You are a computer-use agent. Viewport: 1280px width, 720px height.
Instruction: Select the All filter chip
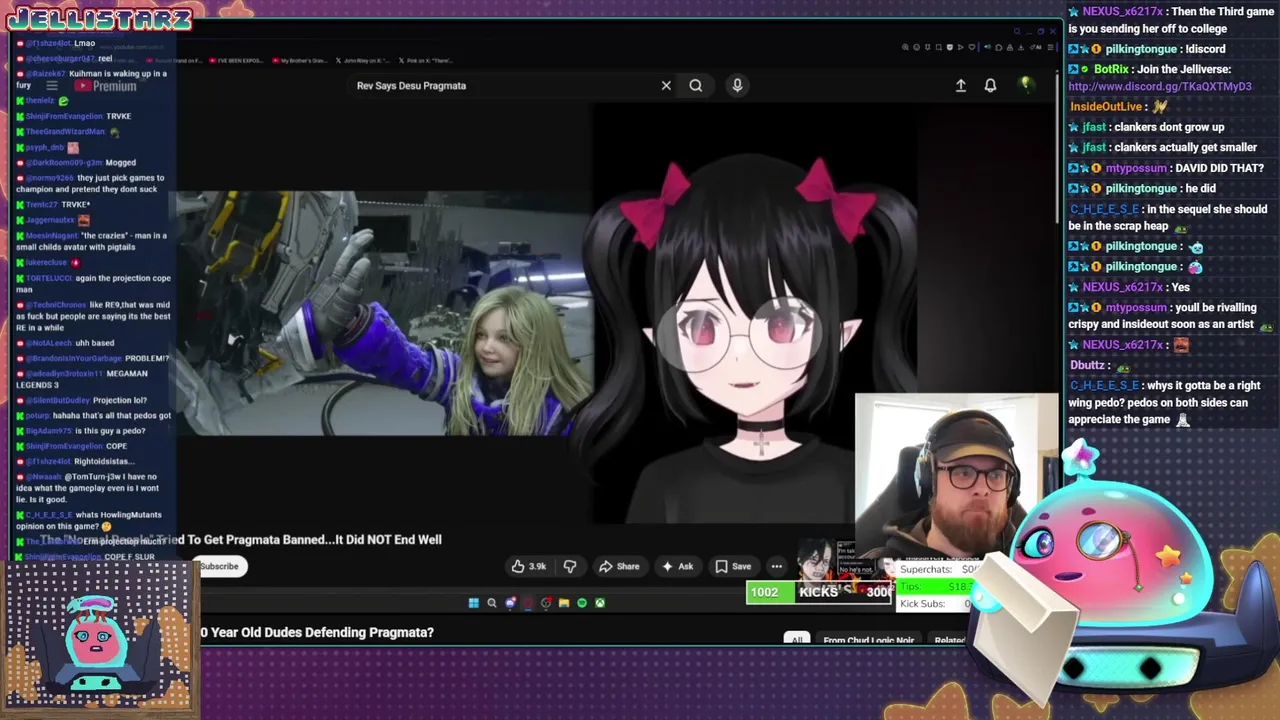[797, 640]
